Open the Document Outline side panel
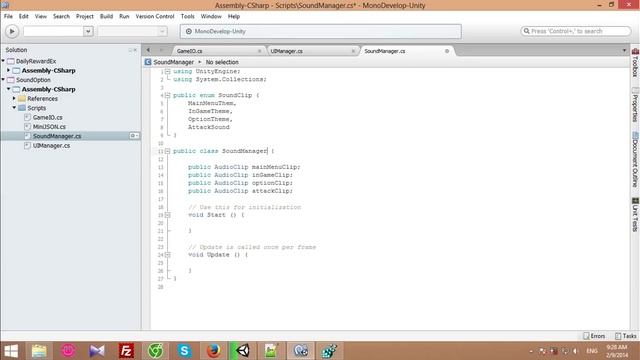Image resolution: width=640 pixels, height=360 pixels. tap(635, 160)
